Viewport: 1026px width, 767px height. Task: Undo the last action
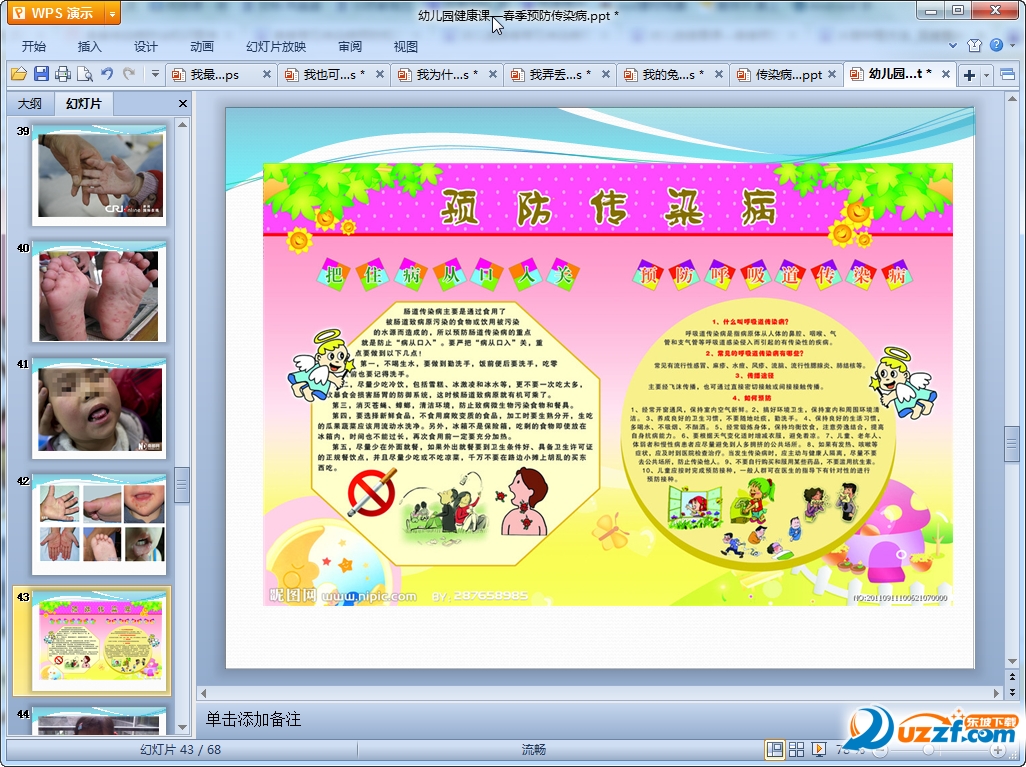pyautogui.click(x=107, y=74)
